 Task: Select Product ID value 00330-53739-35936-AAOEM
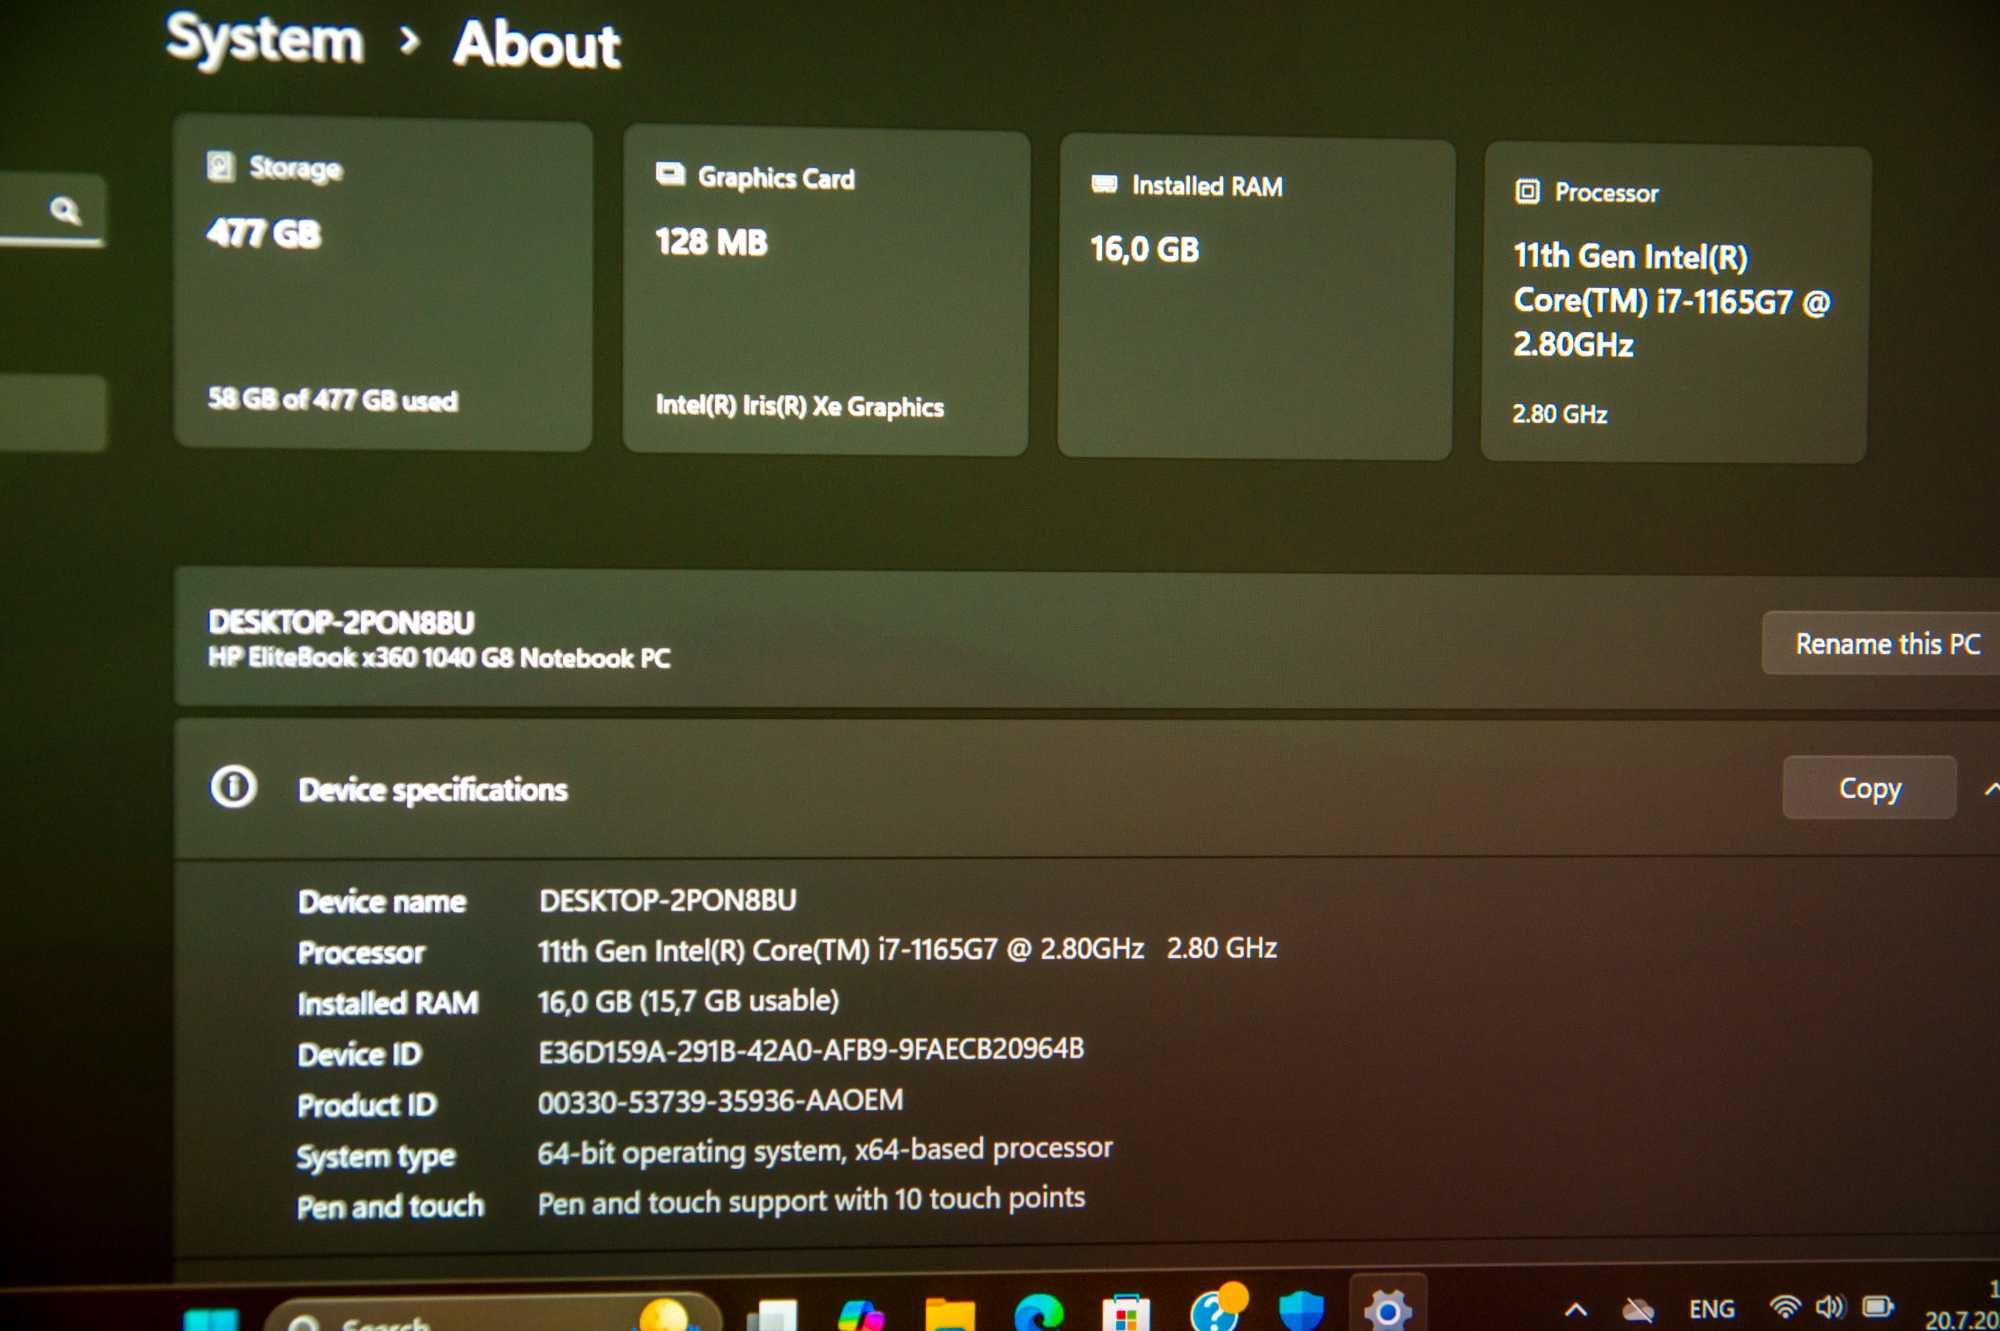click(720, 1101)
